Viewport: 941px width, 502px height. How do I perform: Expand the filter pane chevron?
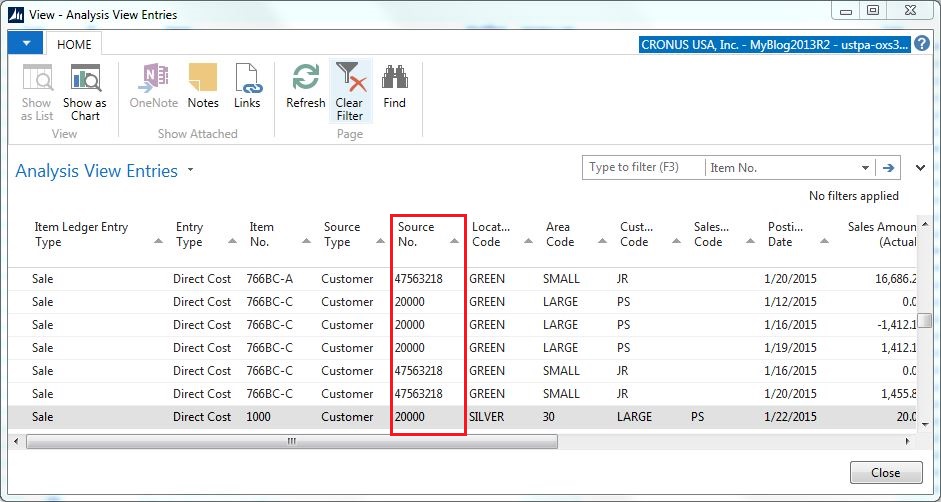920,168
